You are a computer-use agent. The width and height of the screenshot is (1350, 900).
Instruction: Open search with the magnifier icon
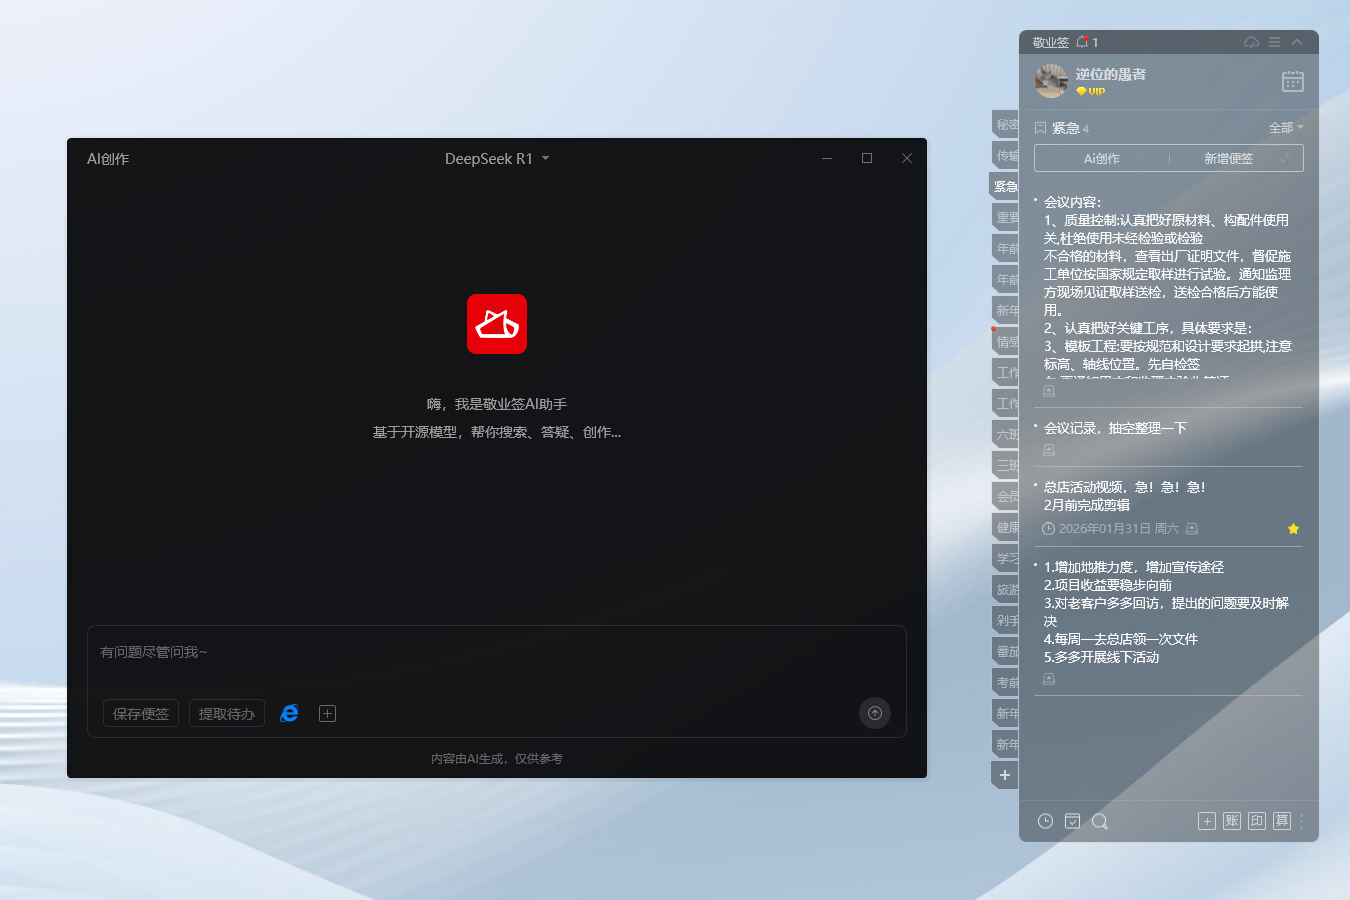click(x=1100, y=821)
